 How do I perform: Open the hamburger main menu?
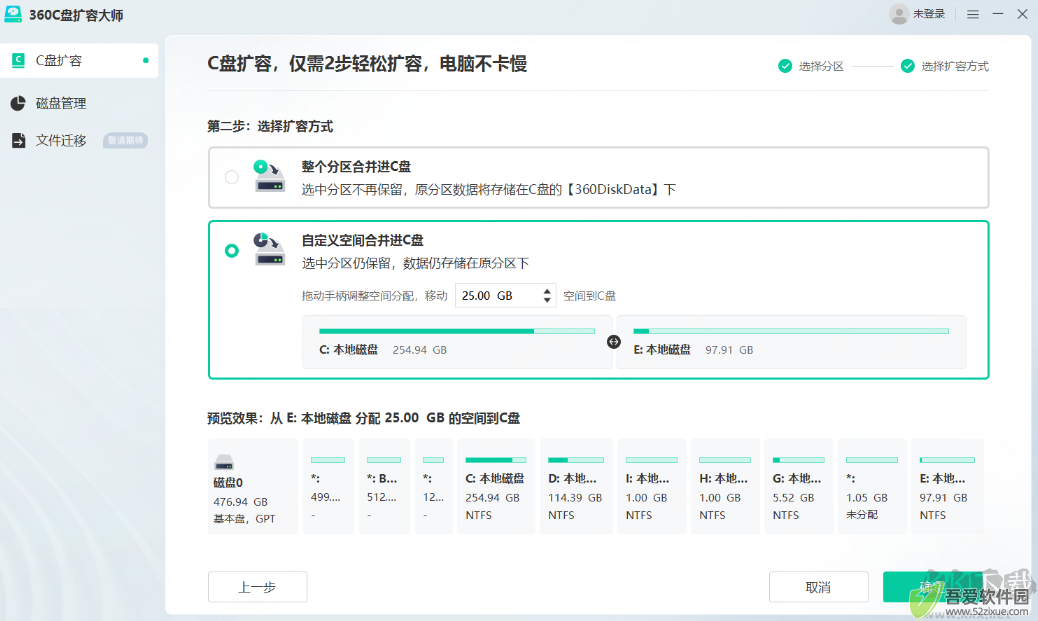tap(972, 14)
